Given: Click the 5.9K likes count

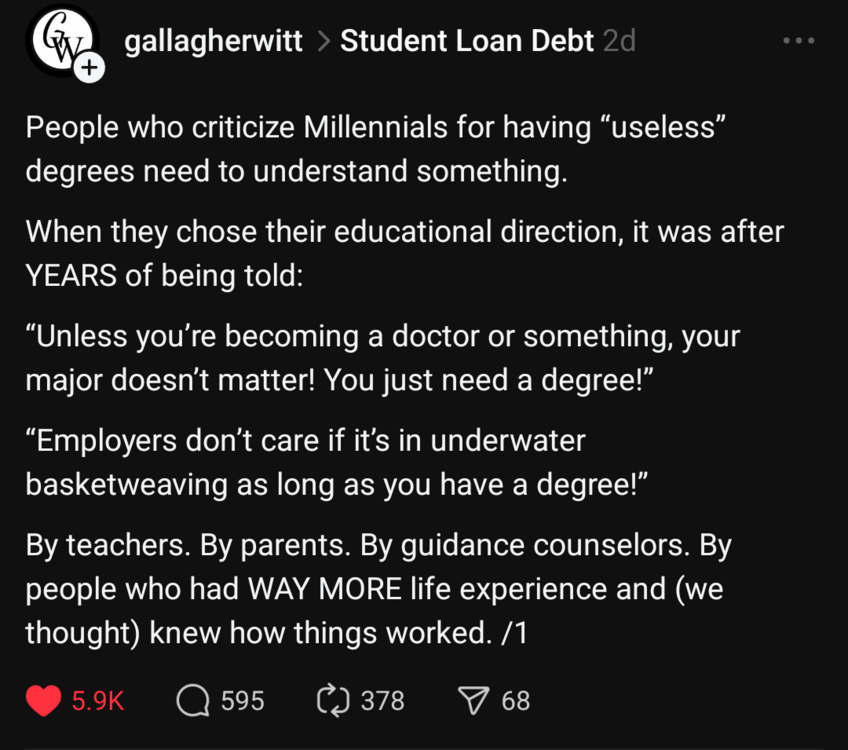Looking at the screenshot, I should click(x=98, y=701).
